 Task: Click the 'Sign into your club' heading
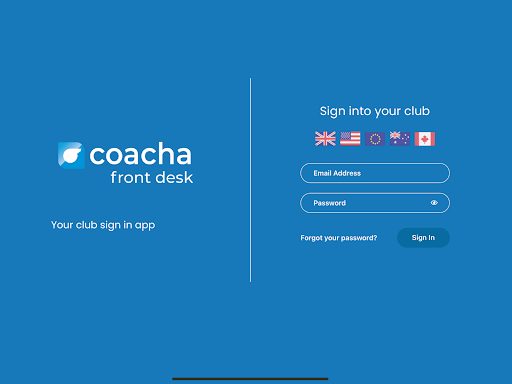[375, 111]
